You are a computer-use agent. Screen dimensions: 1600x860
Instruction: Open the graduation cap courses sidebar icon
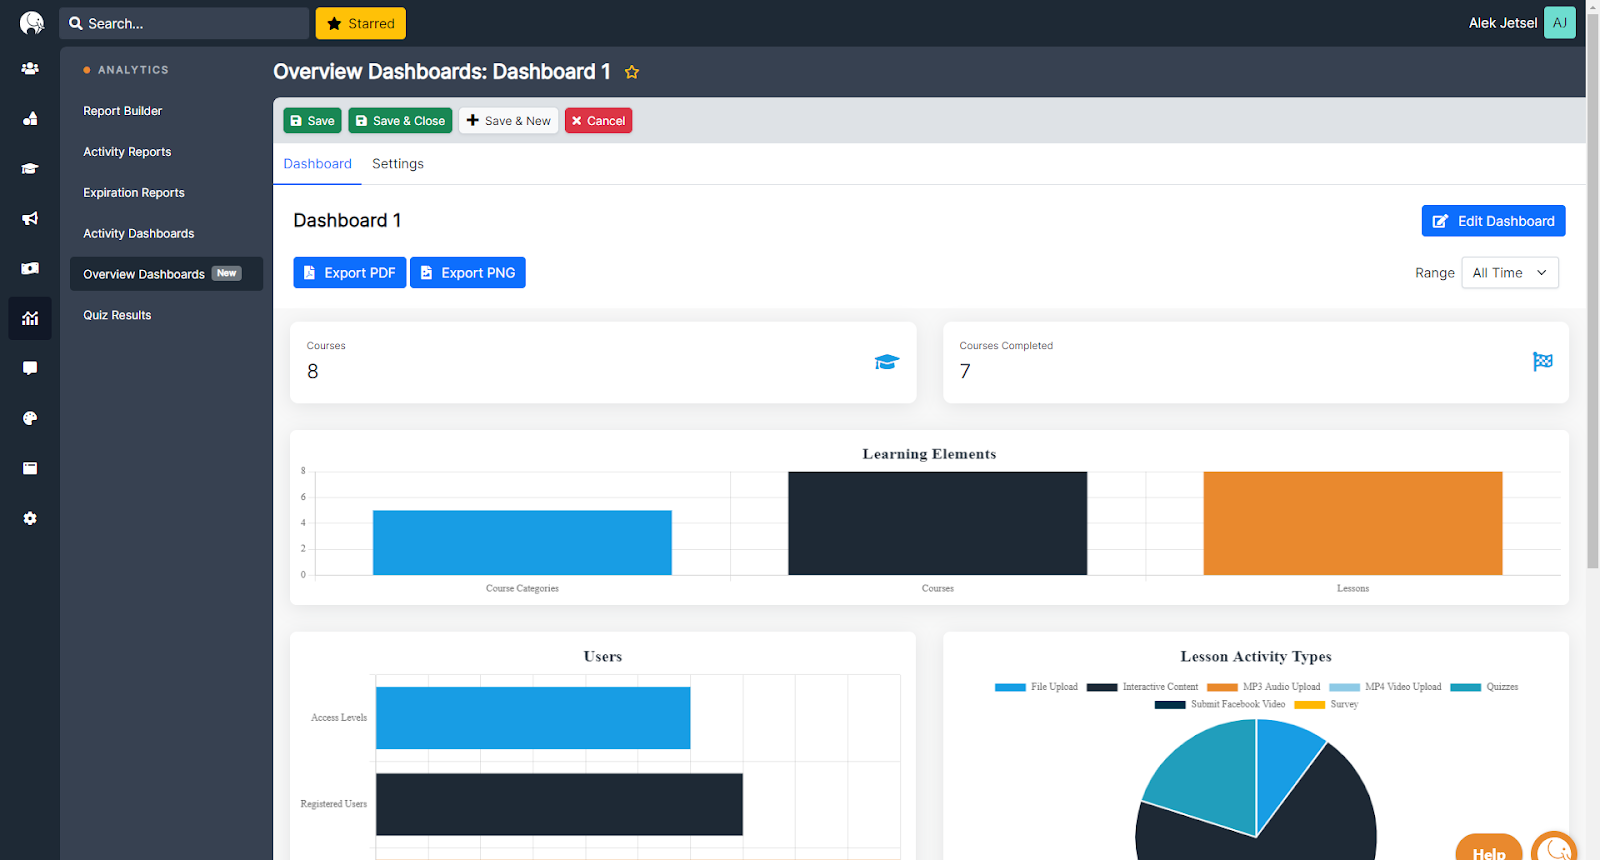pyautogui.click(x=30, y=169)
